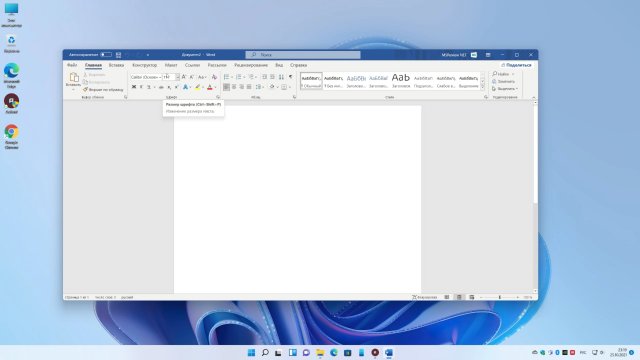This screenshot has width=640, height=360.
Task: Justify the paragraph text
Action: [x=249, y=87]
